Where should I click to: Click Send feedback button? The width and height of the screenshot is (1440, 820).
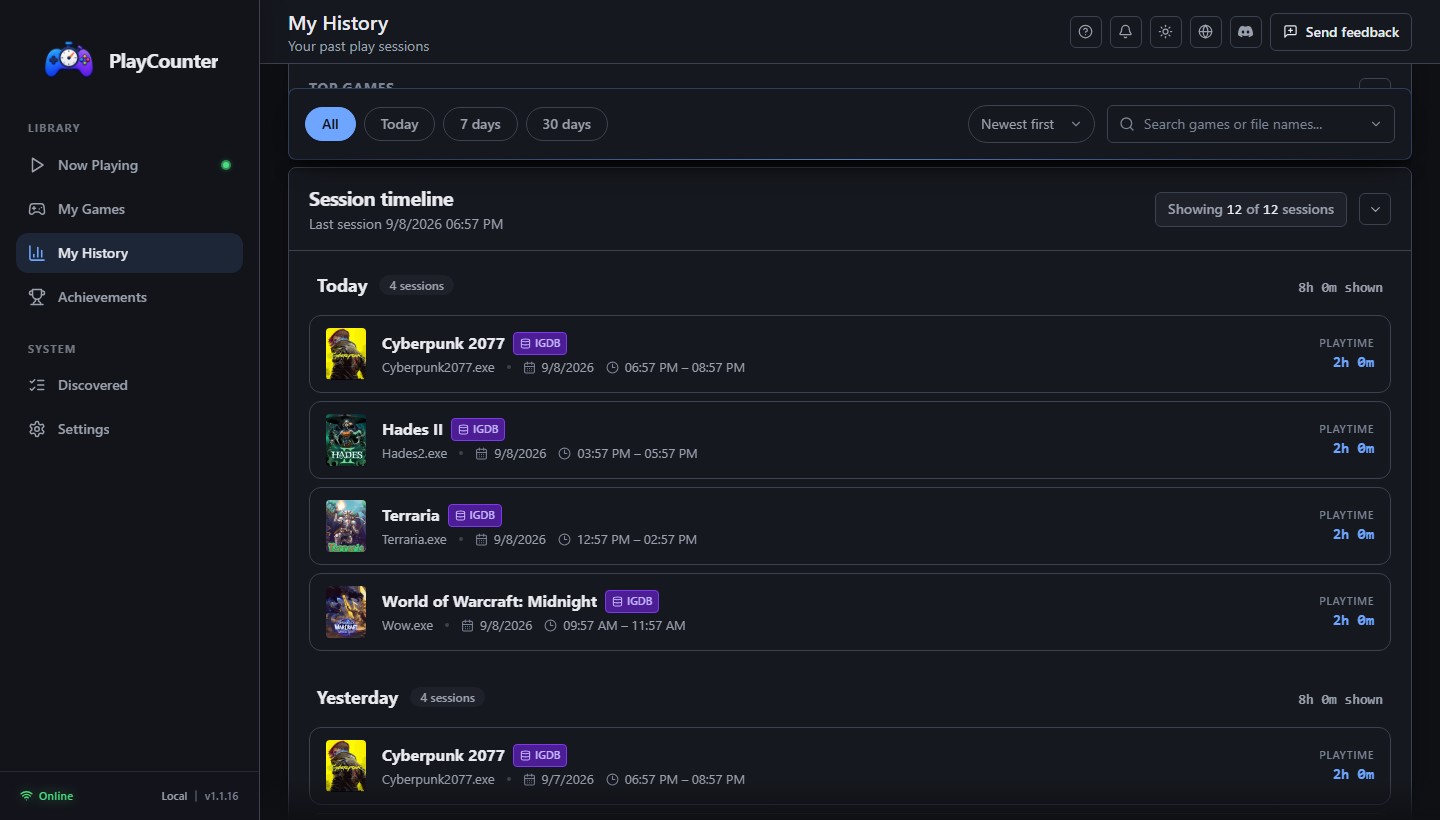(x=1341, y=32)
